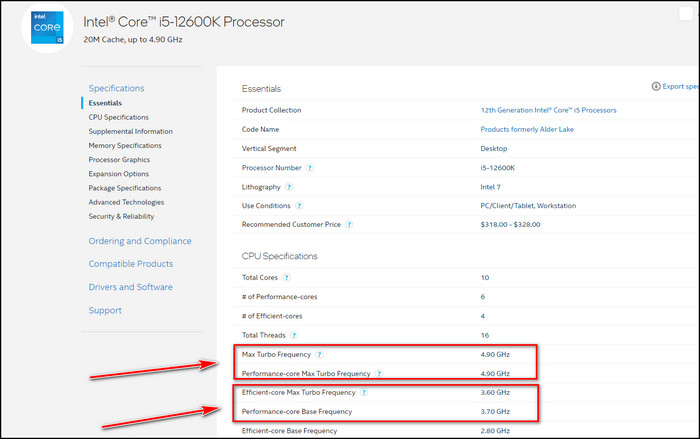
Task: Open help icon next to Processor Number
Action: coord(310,168)
